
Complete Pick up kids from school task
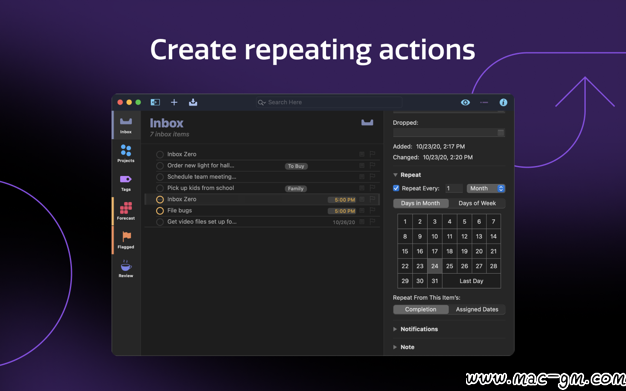point(160,188)
